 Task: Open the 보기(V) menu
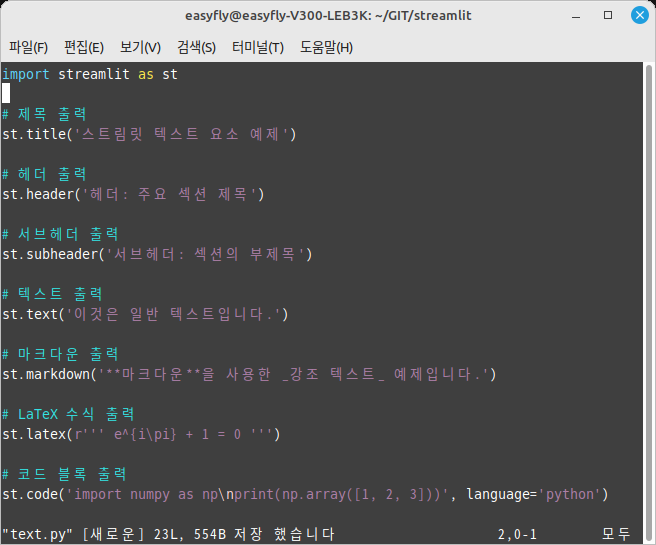point(140,47)
